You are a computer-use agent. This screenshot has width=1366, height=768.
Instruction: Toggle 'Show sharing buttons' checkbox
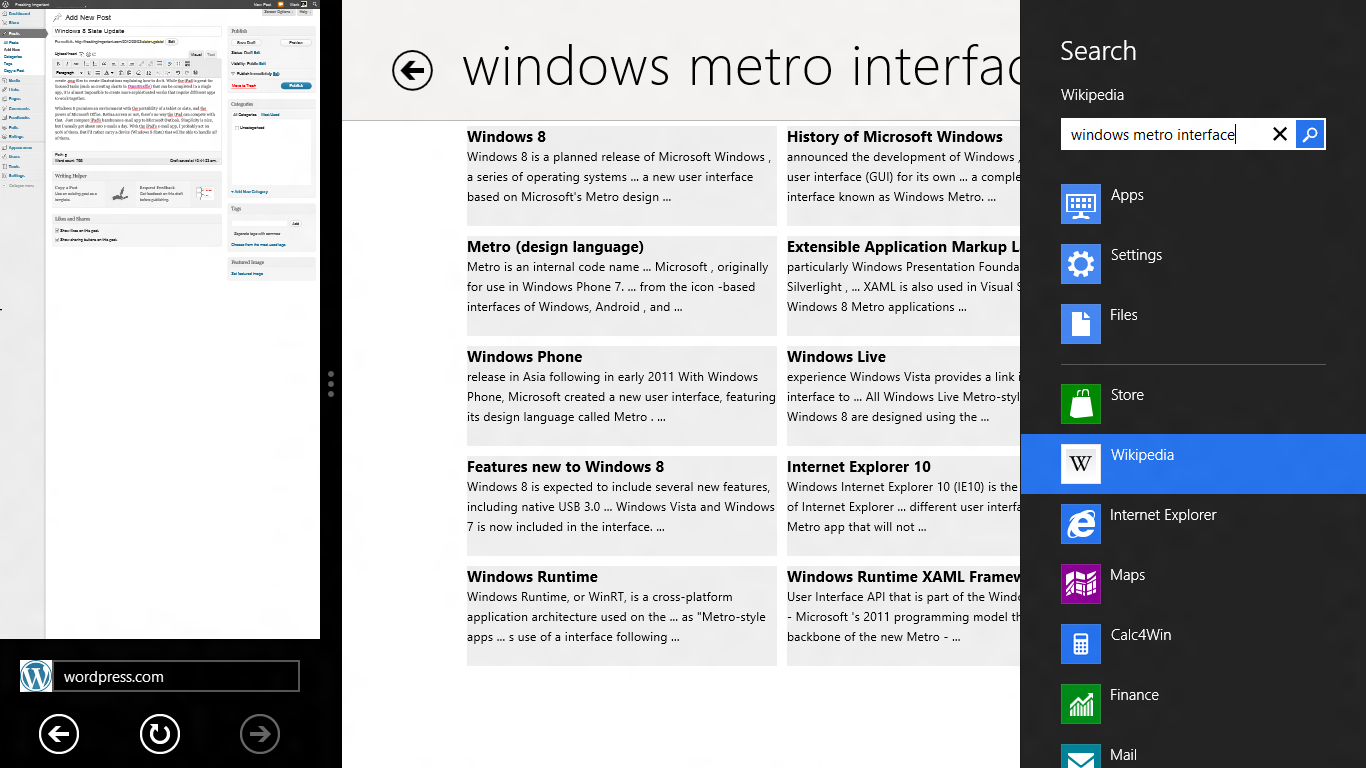click(x=57, y=240)
